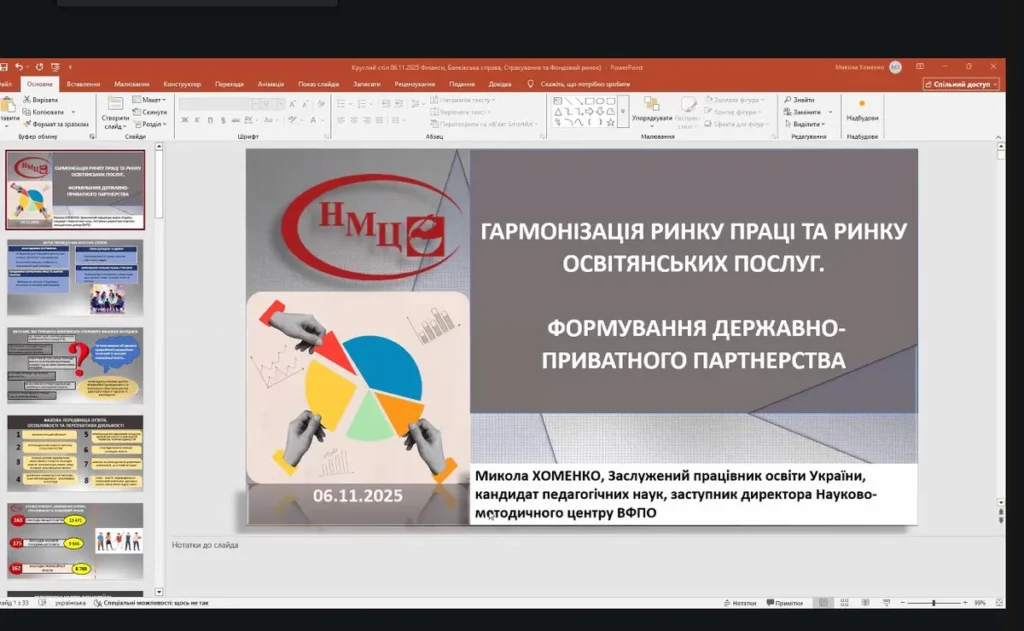Screen dimensions: 1024x631
Task: Toggle the Примітки comments pane
Action: [784, 603]
